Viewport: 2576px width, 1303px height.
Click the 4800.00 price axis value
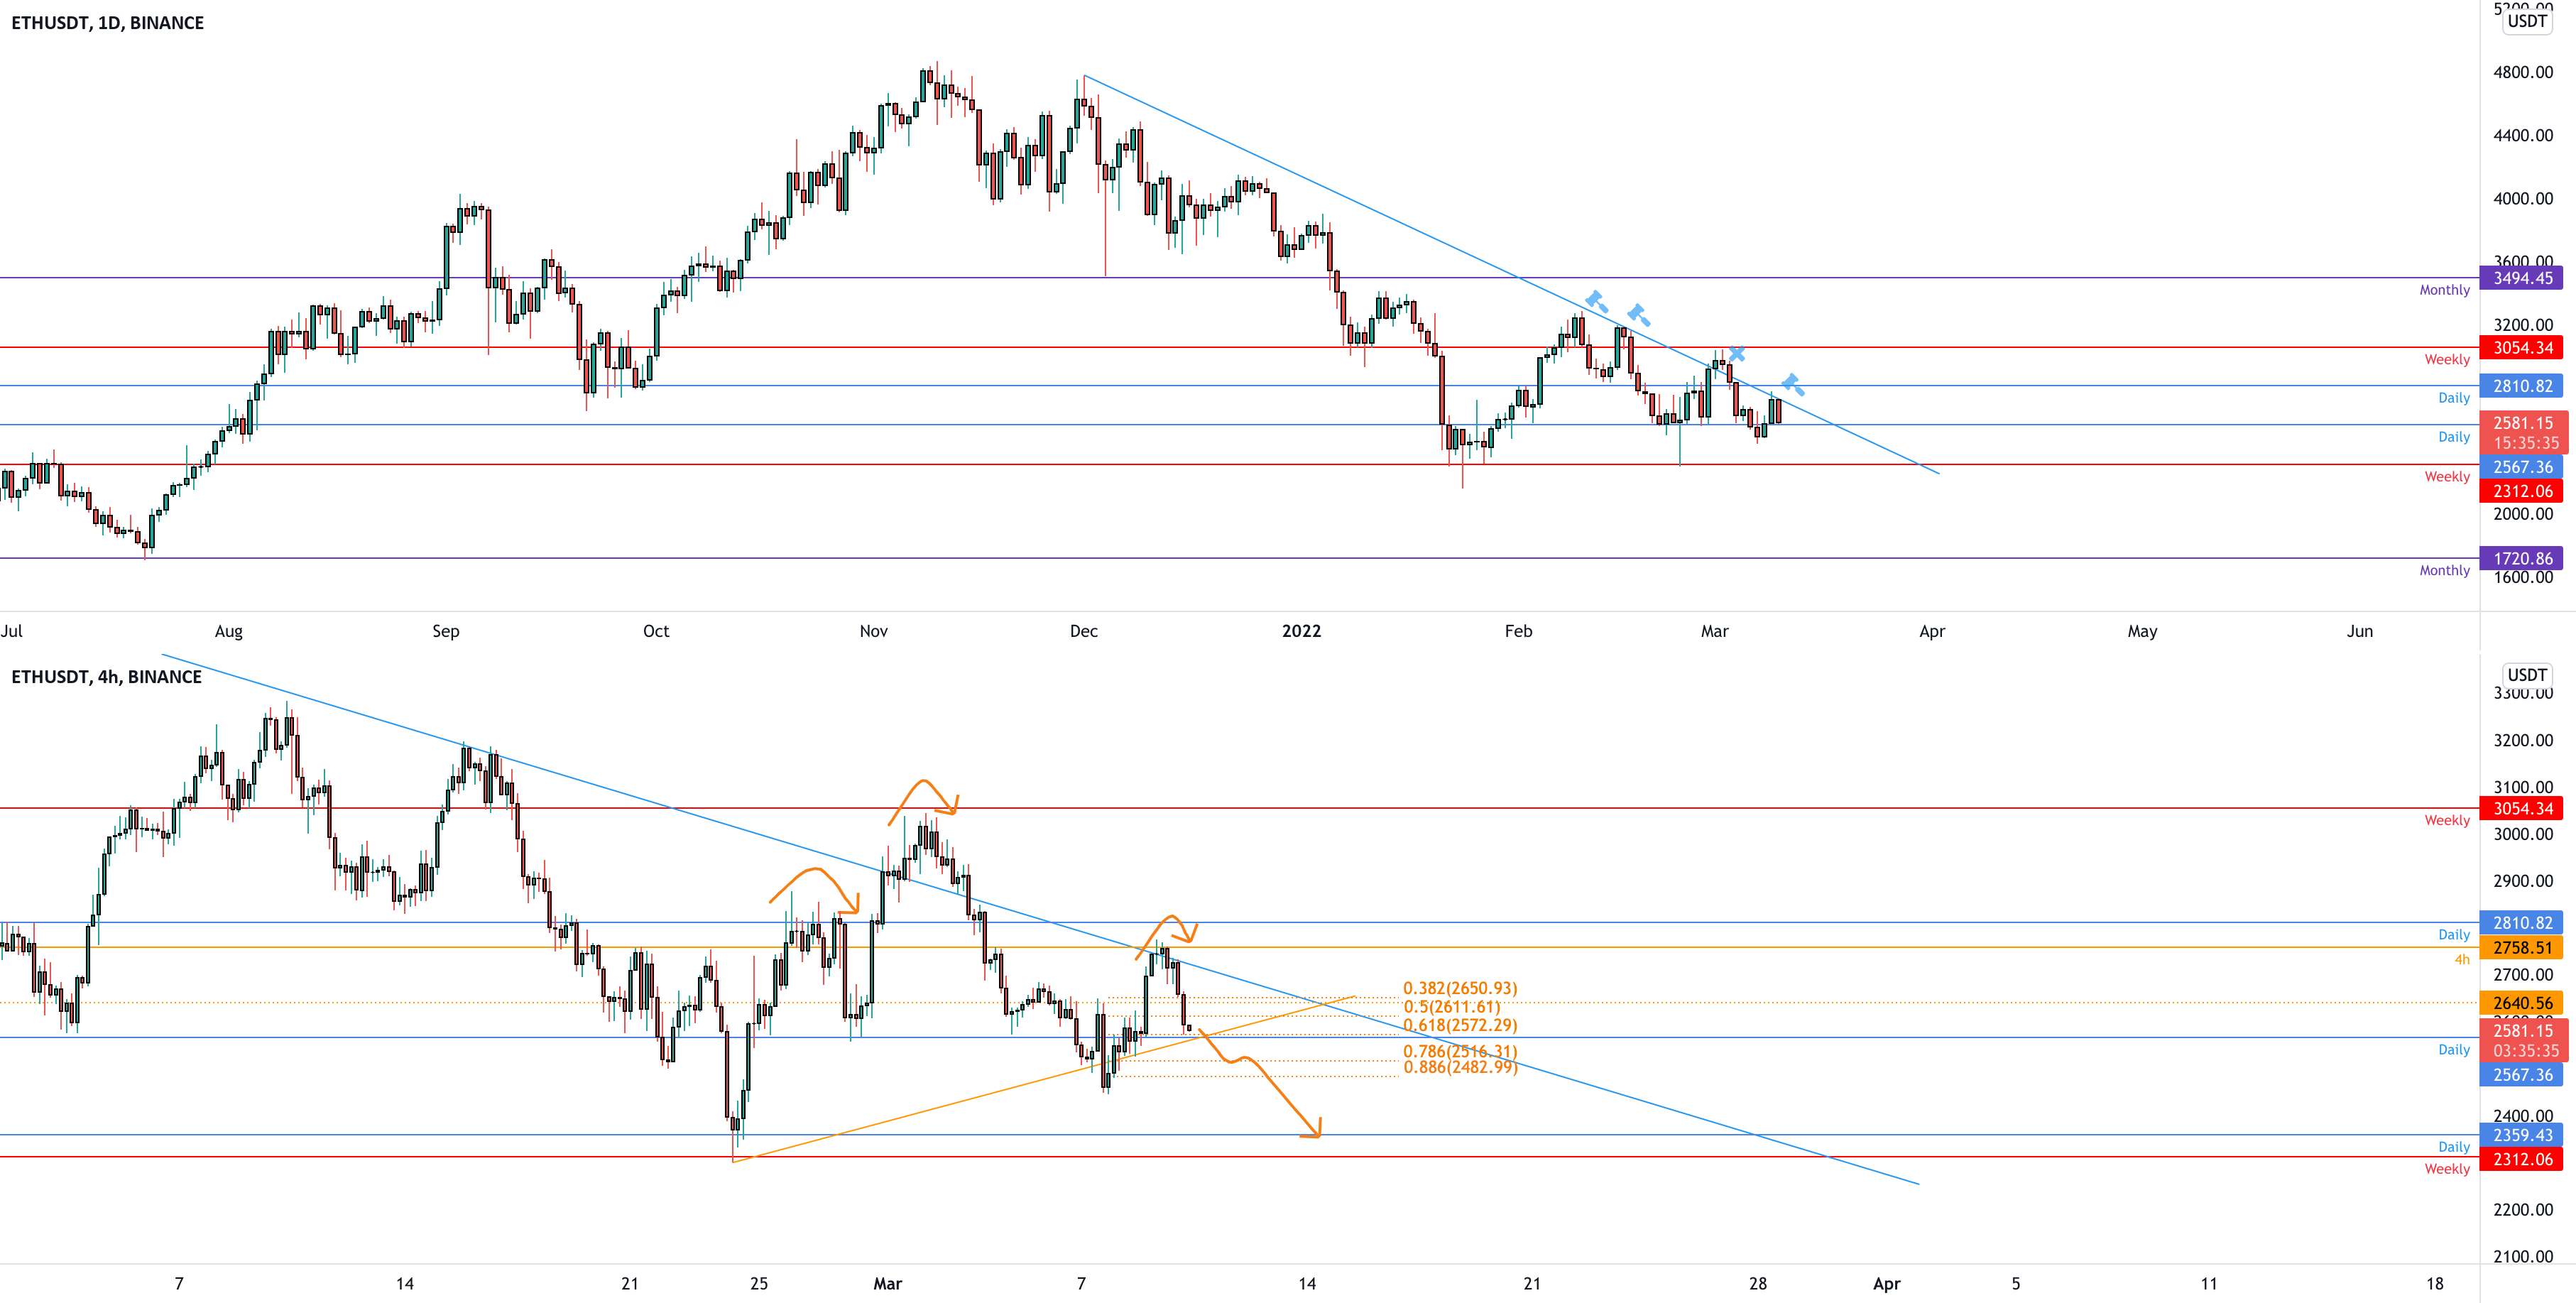2523,73
